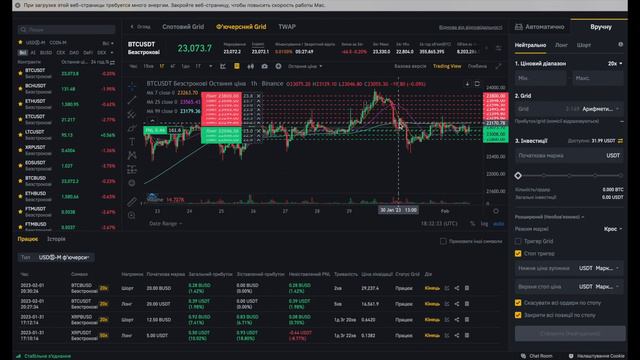
Task: Switch to the TWAP tab
Action: [x=287, y=27]
